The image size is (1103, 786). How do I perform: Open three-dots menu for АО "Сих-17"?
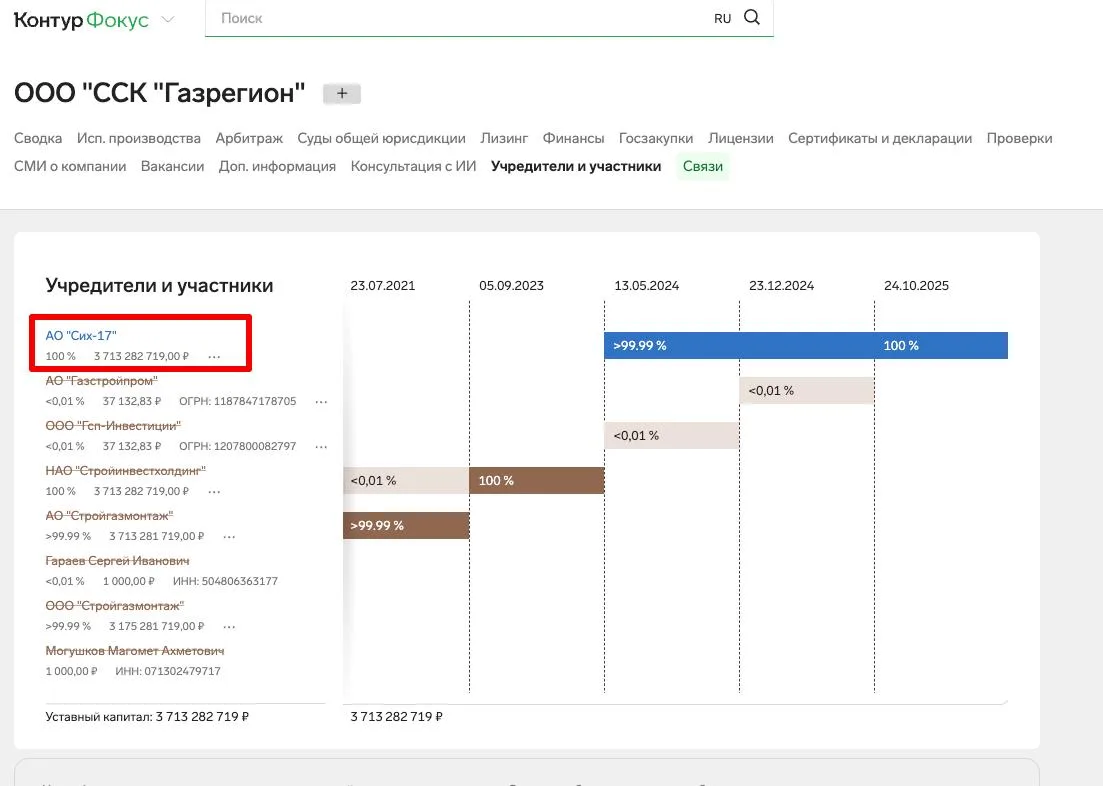214,356
